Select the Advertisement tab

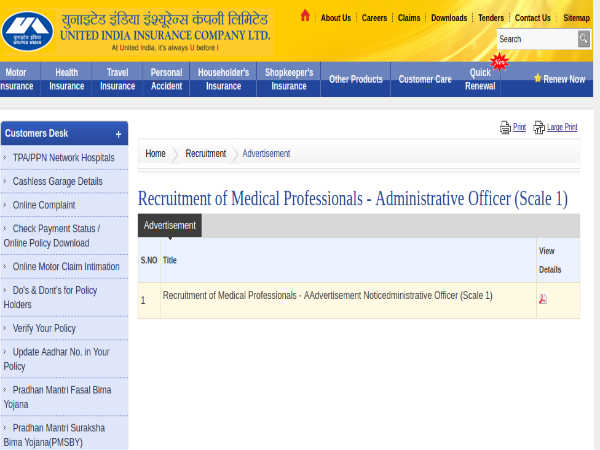(x=169, y=226)
